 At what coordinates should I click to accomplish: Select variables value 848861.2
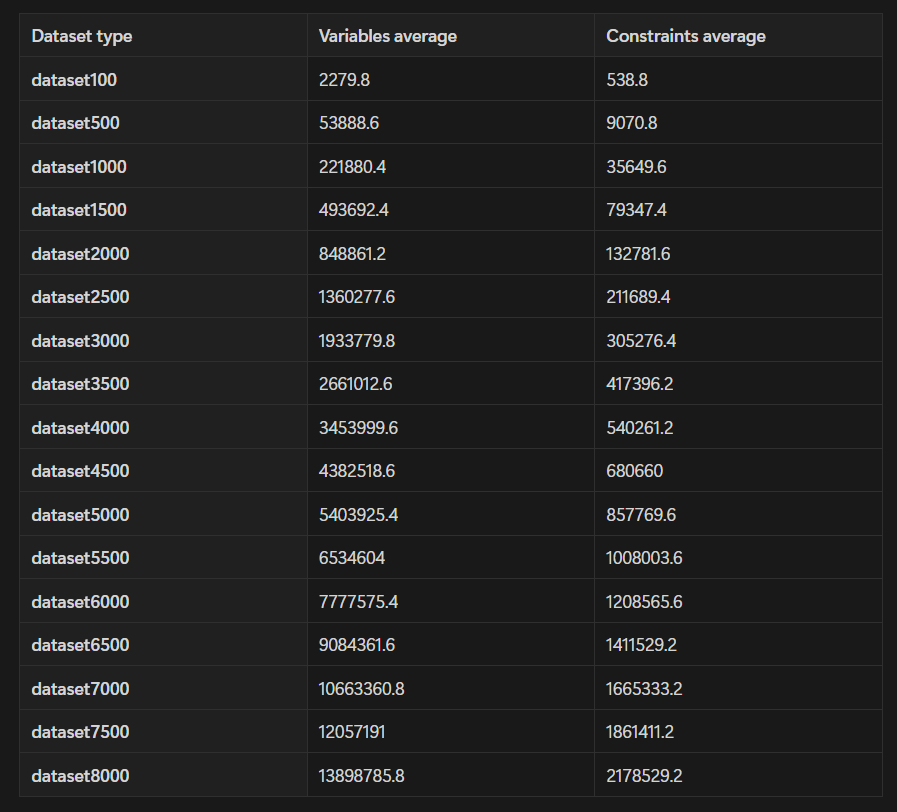pyautogui.click(x=352, y=253)
